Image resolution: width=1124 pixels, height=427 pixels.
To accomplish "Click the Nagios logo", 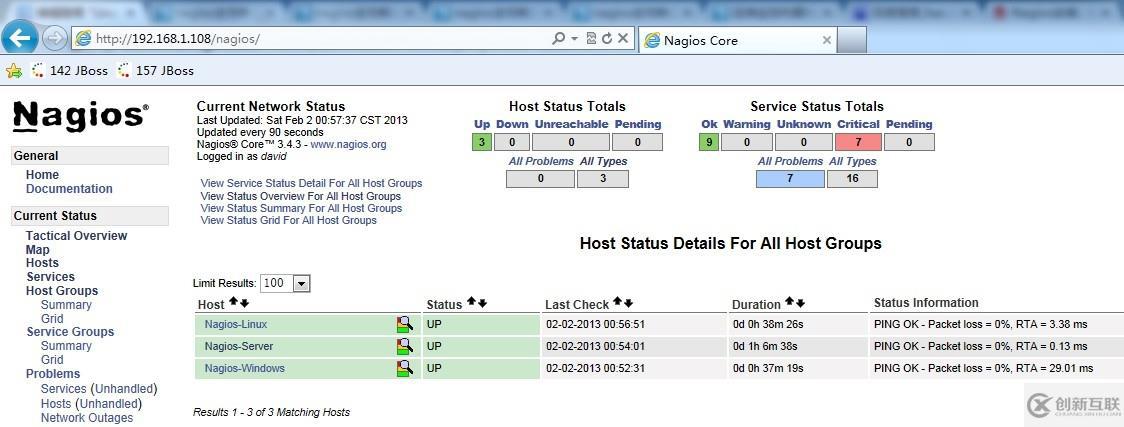I will [x=81, y=116].
